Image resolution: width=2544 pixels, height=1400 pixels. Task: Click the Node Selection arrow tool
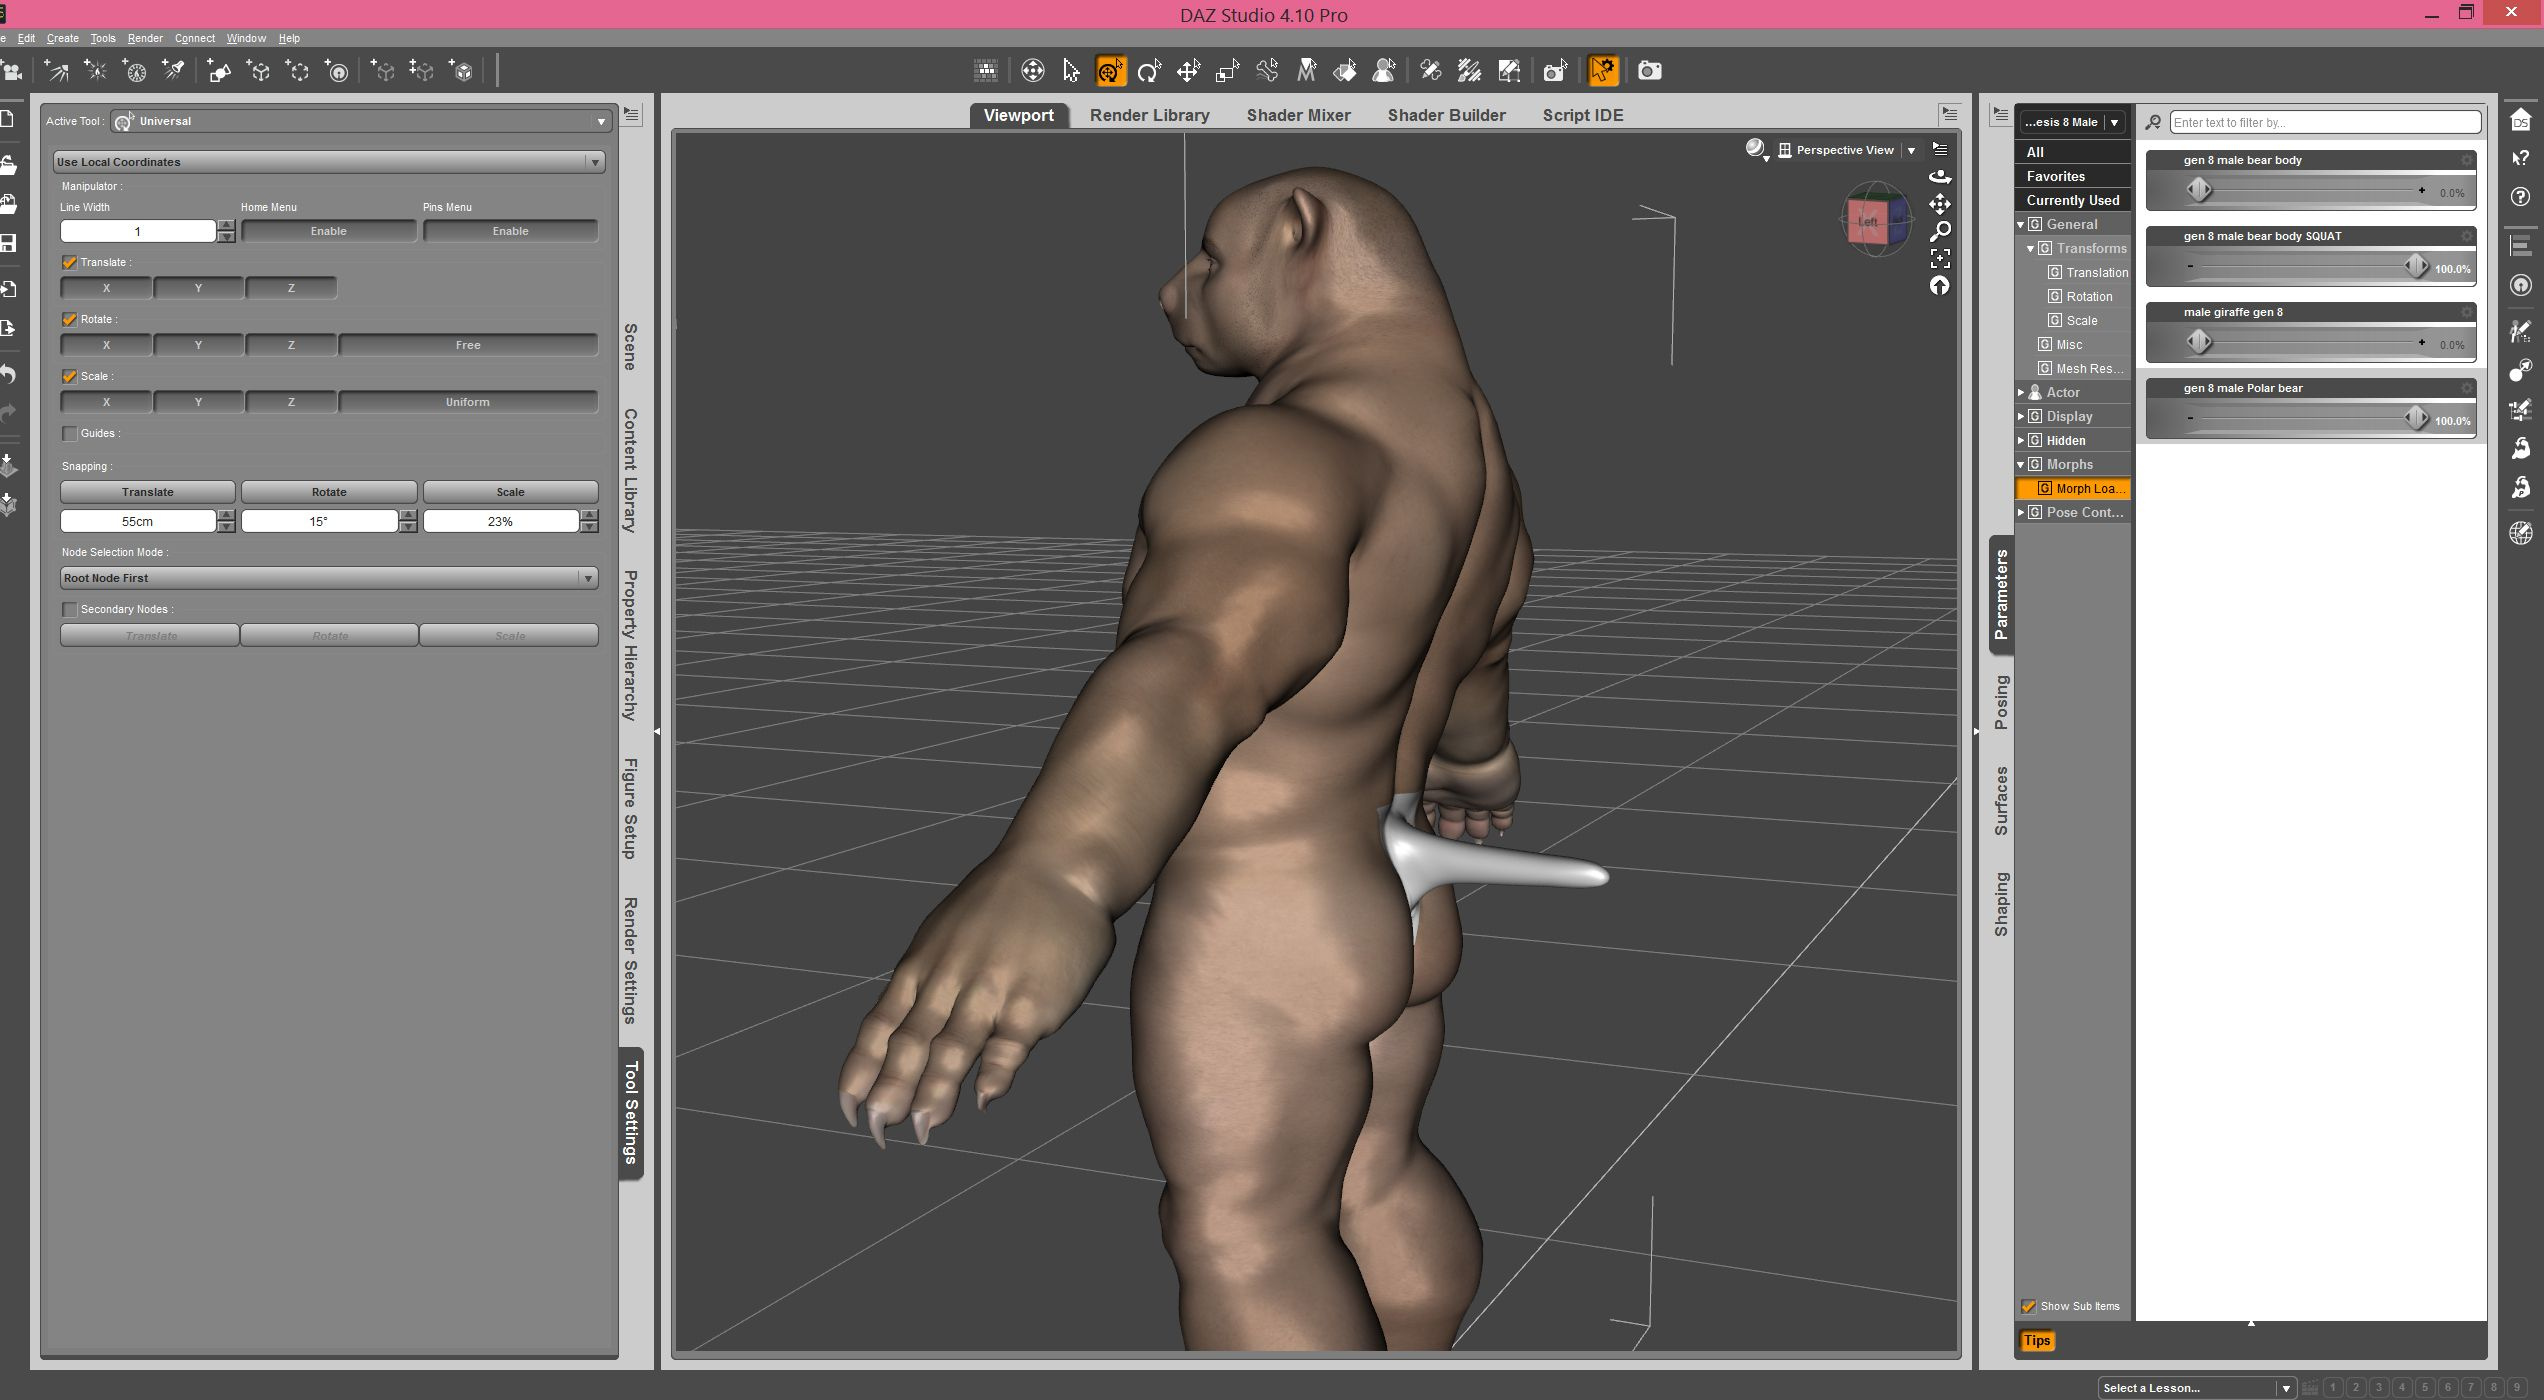tap(1071, 71)
